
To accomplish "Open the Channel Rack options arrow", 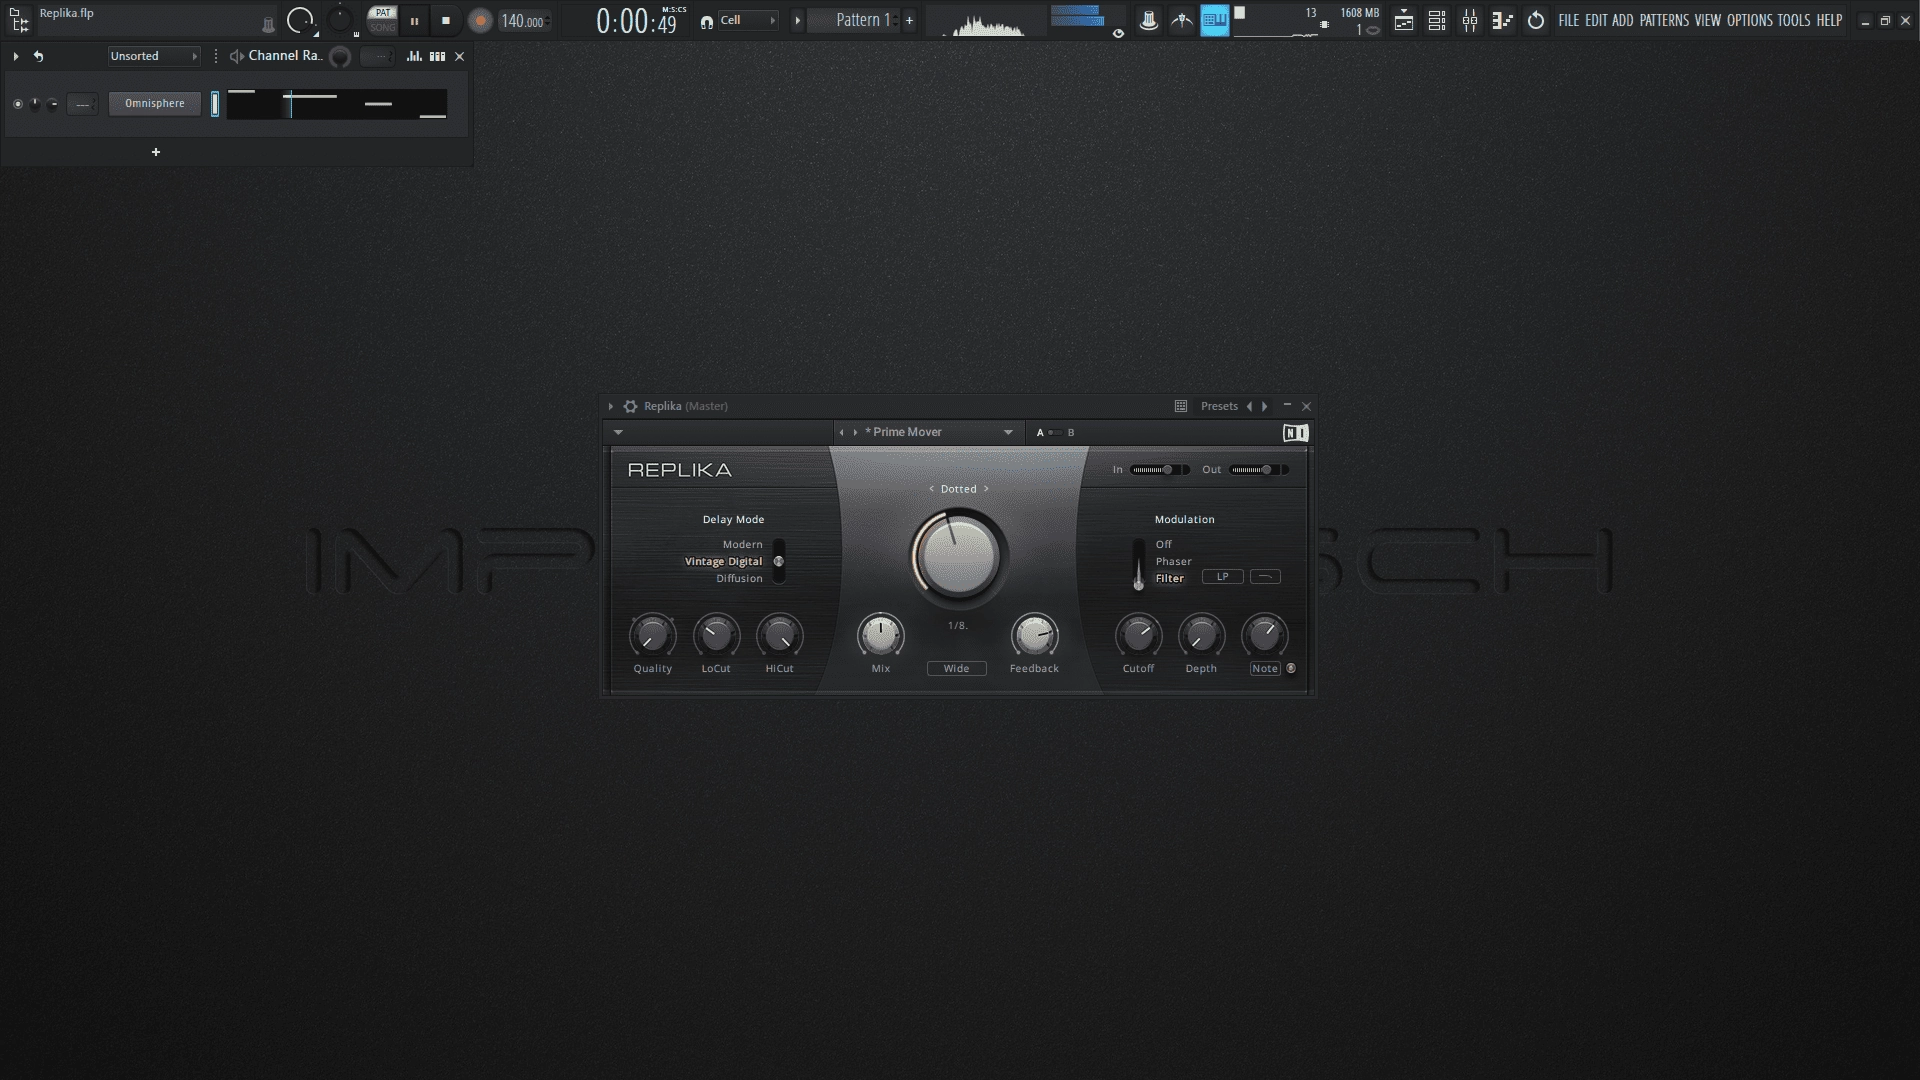I will (x=15, y=56).
